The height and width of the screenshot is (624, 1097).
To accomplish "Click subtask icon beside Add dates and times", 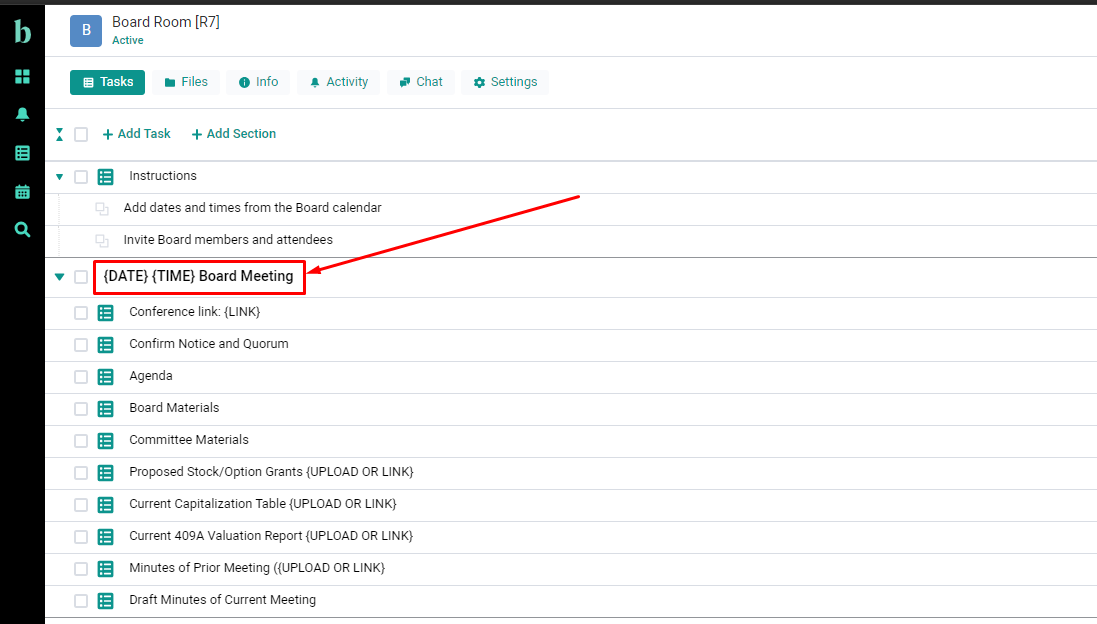I will pyautogui.click(x=102, y=208).
